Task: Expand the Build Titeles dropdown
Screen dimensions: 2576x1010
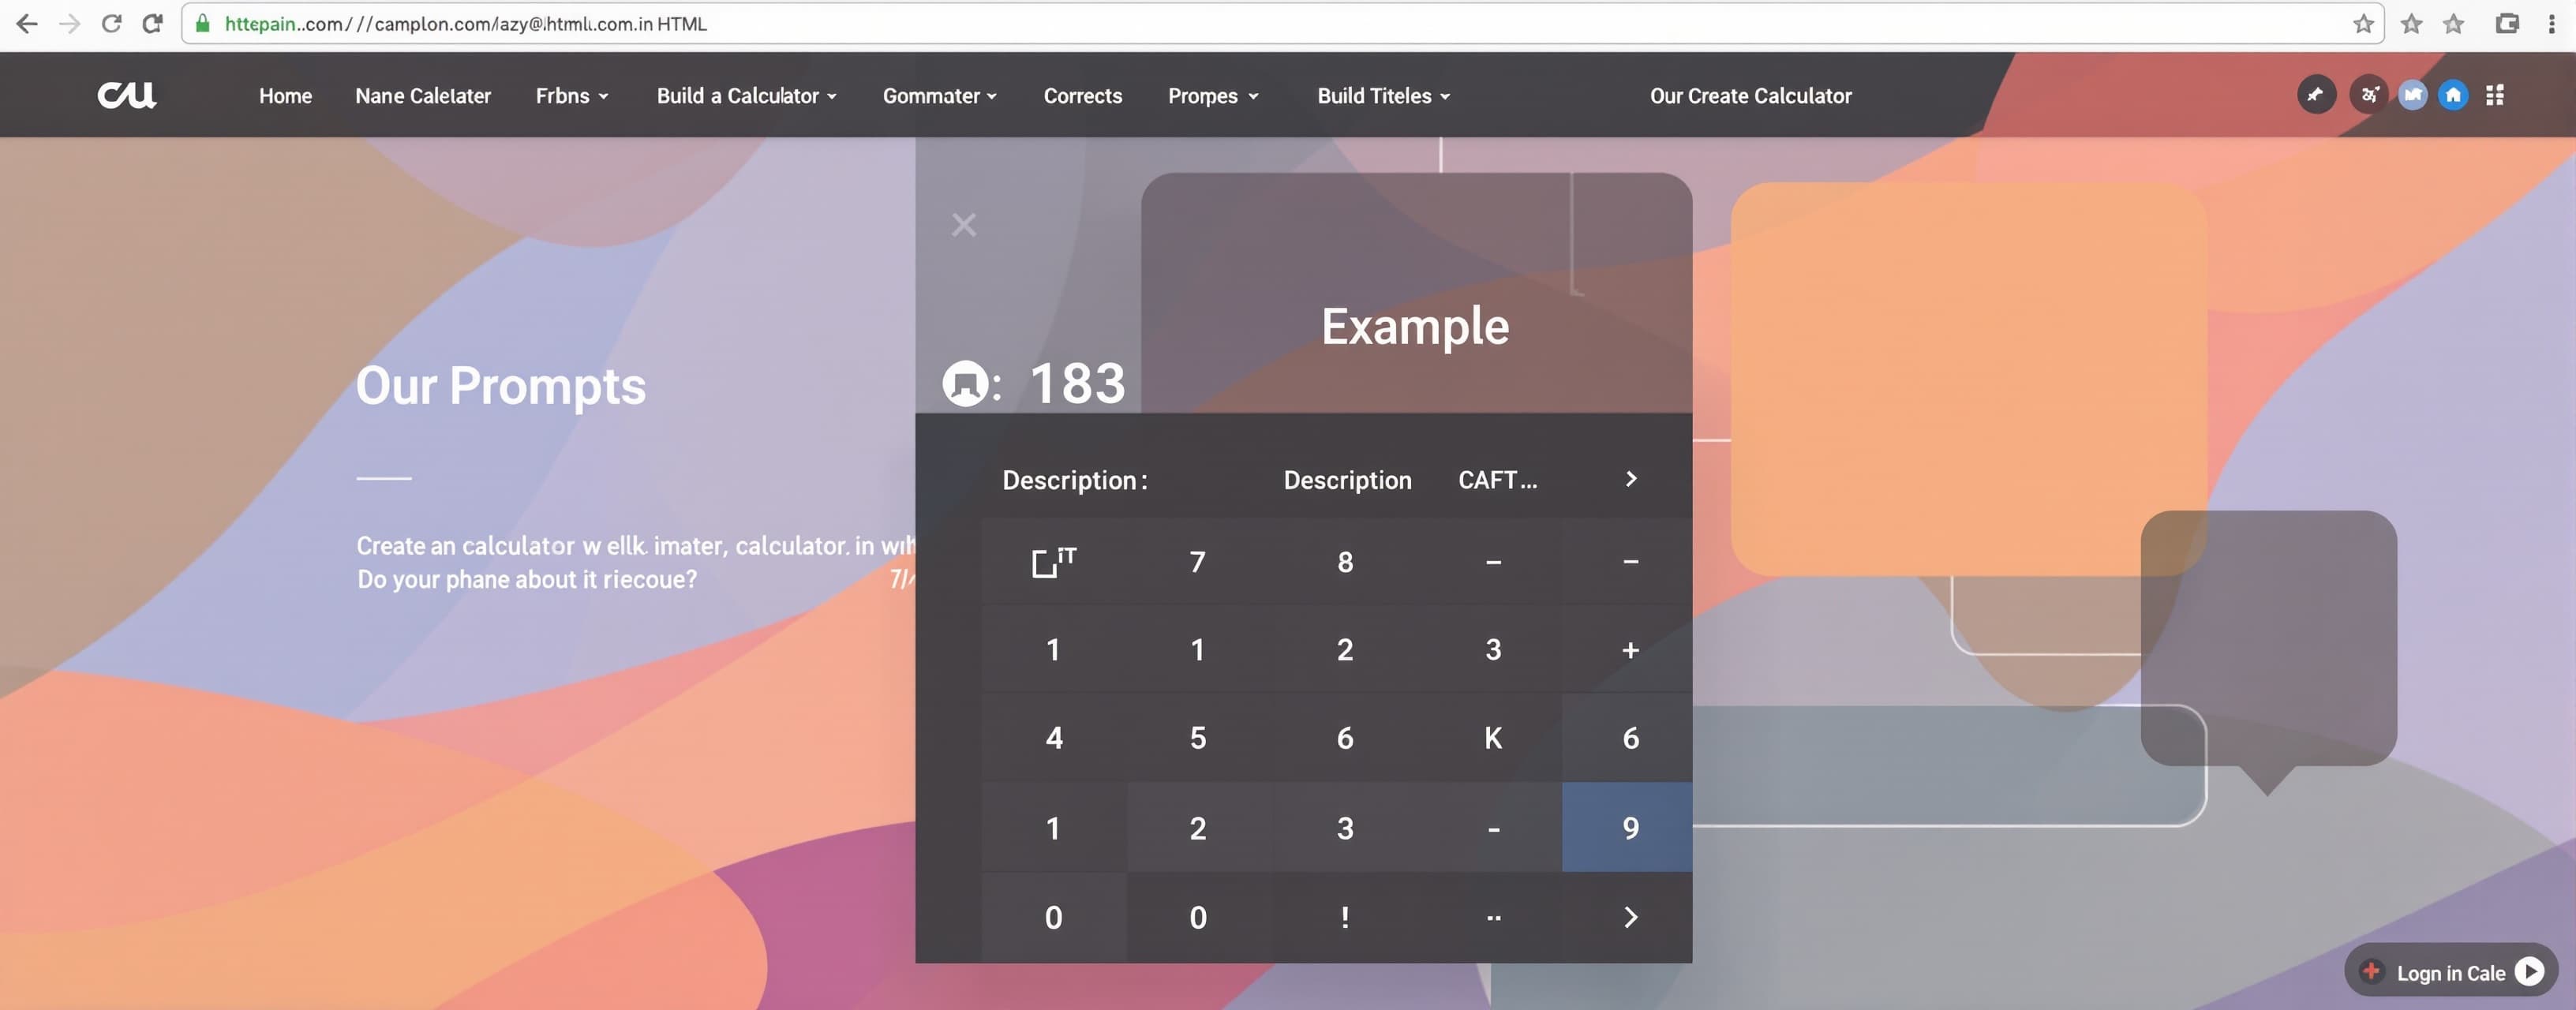Action: pyautogui.click(x=1383, y=96)
